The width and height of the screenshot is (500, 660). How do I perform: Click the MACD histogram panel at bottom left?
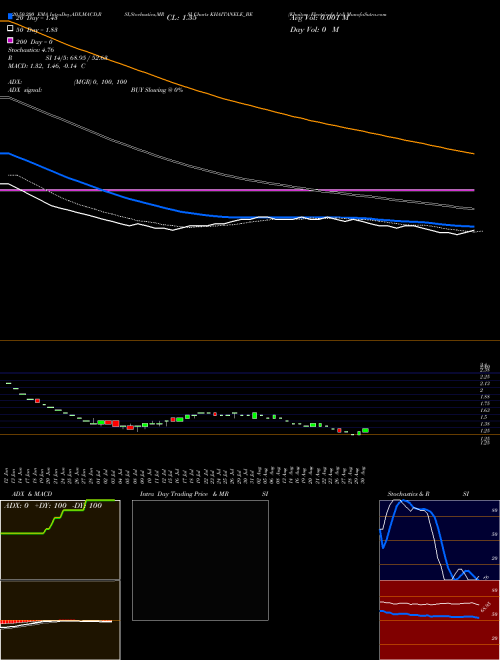(60, 620)
